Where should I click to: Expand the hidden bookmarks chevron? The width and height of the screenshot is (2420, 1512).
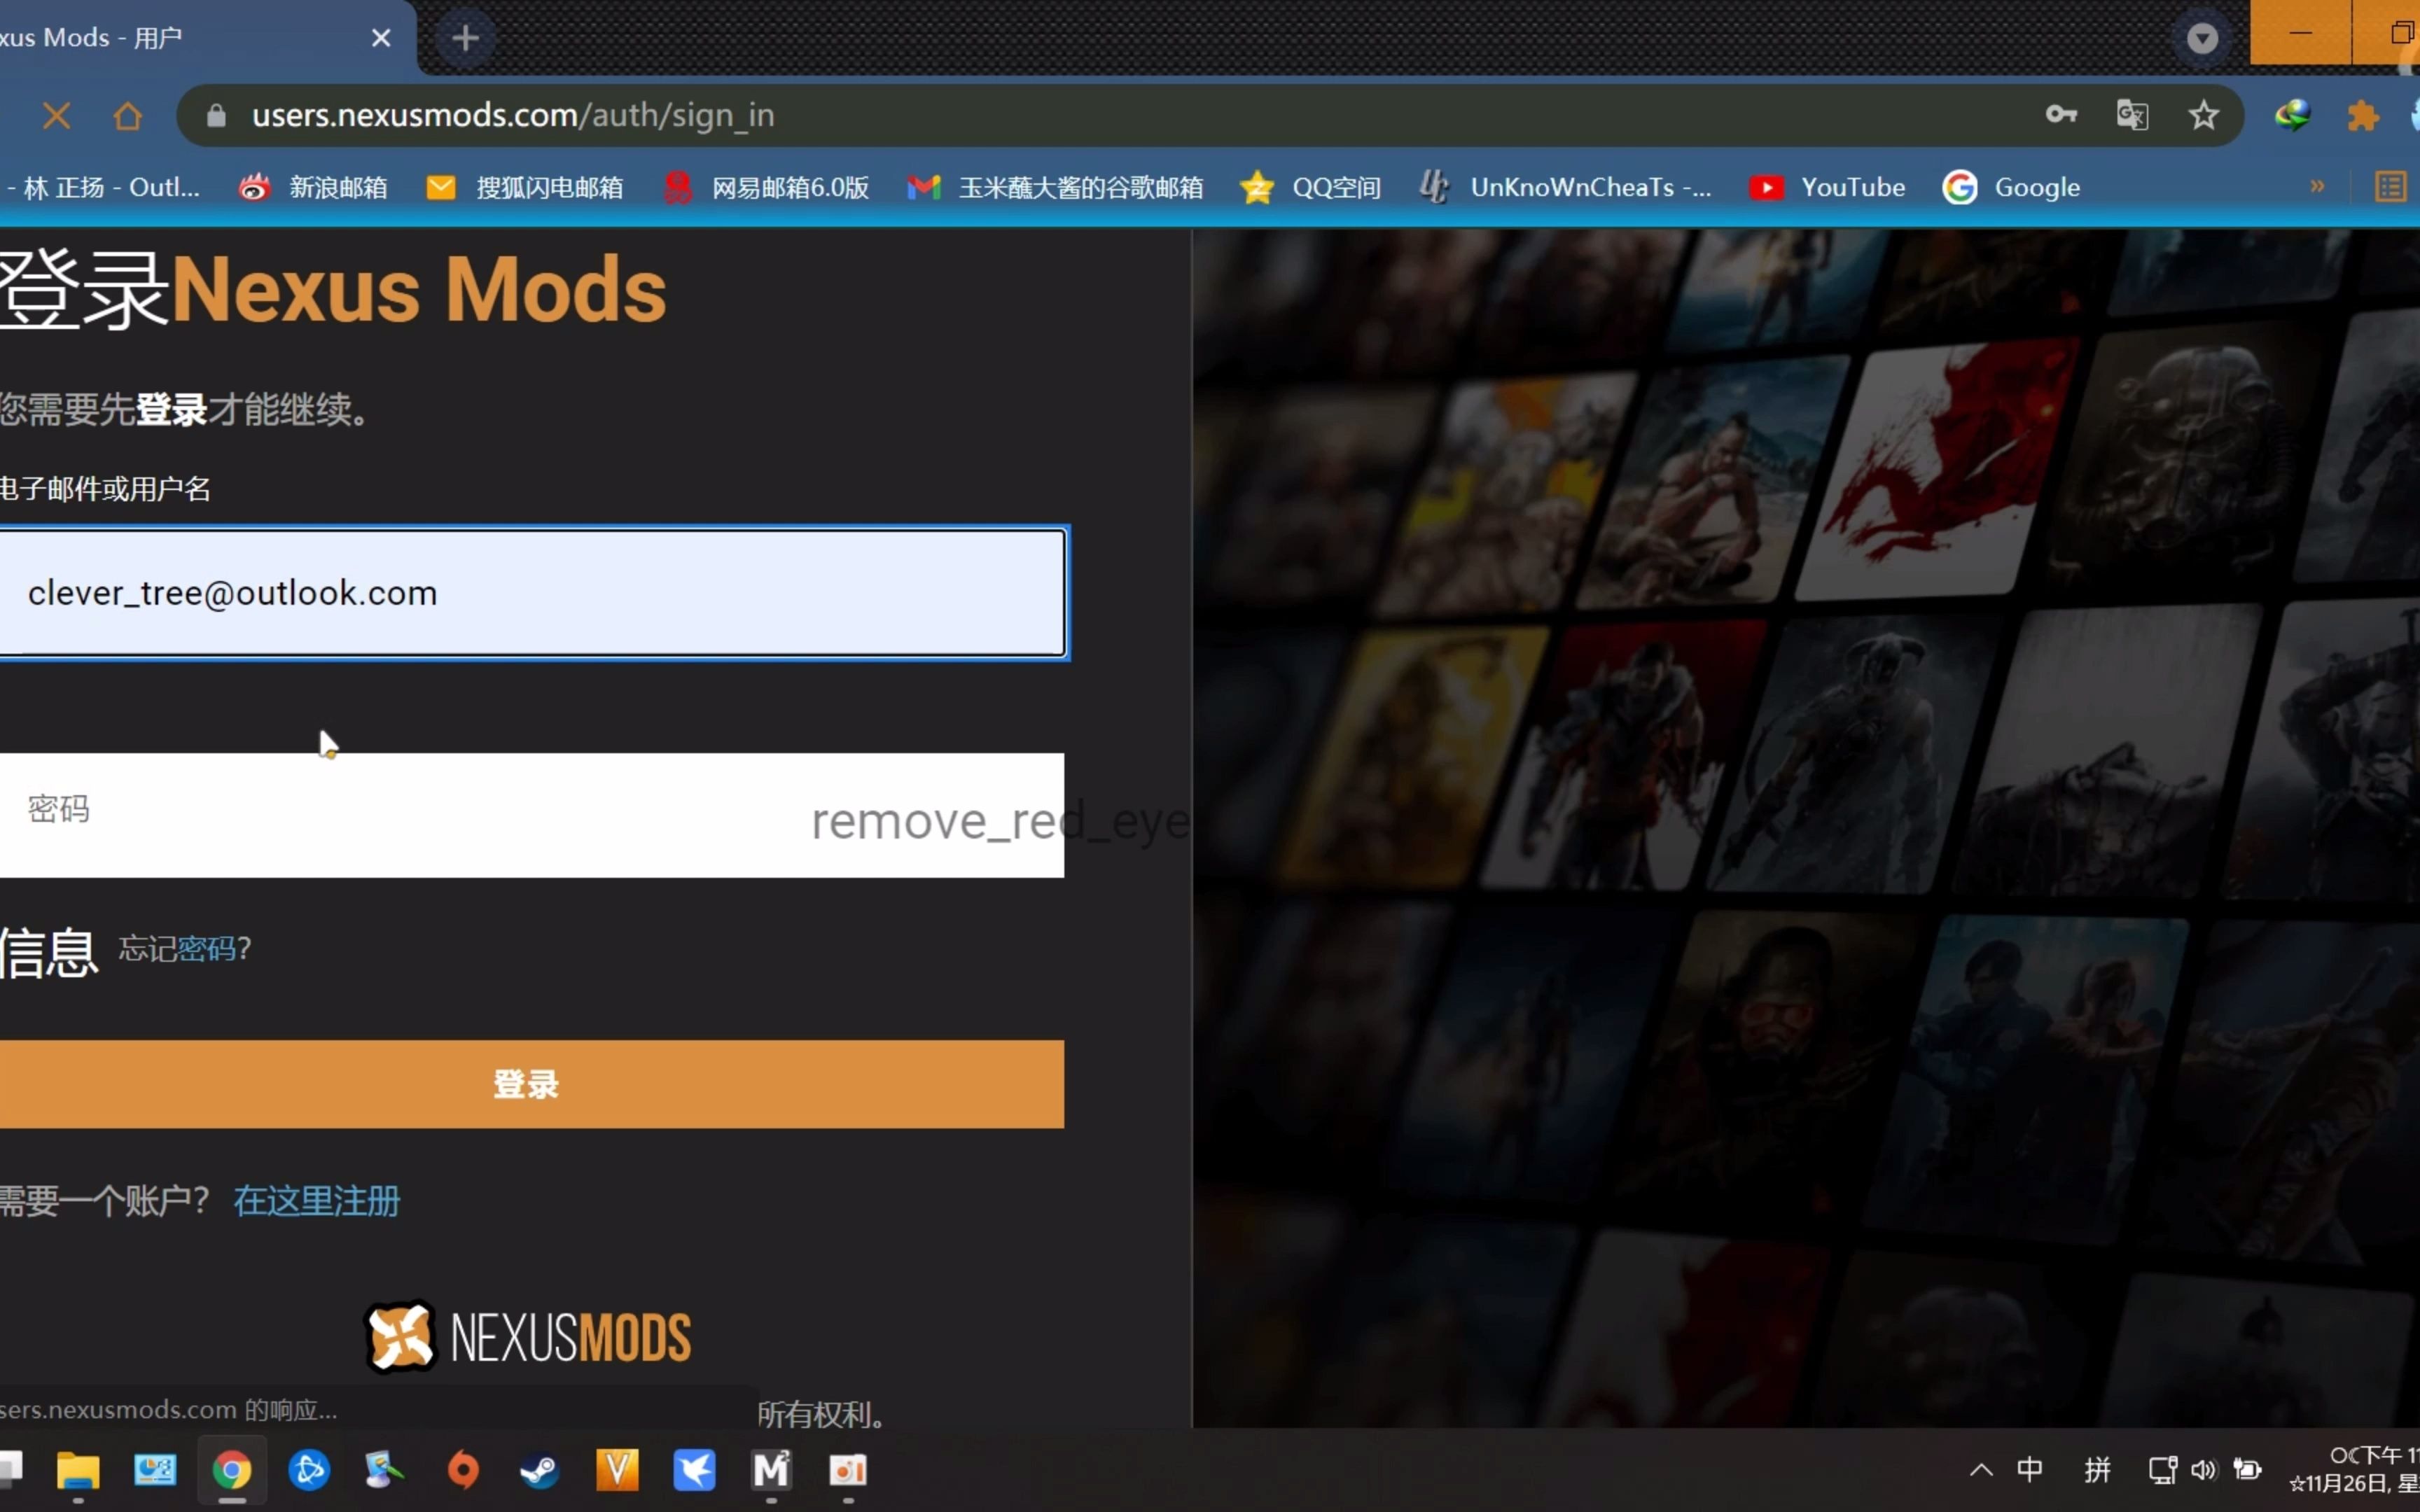[2317, 187]
